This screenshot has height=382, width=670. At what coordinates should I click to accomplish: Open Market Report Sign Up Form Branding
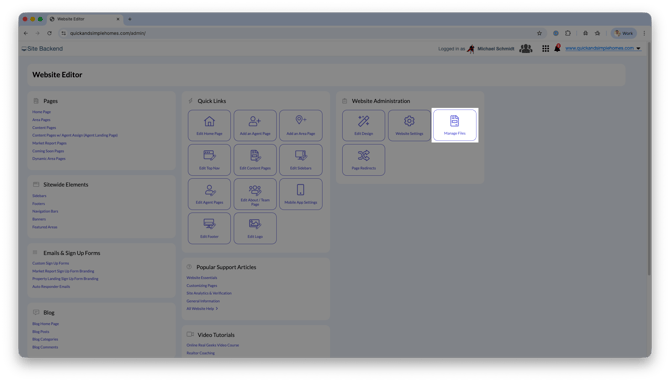pos(63,271)
